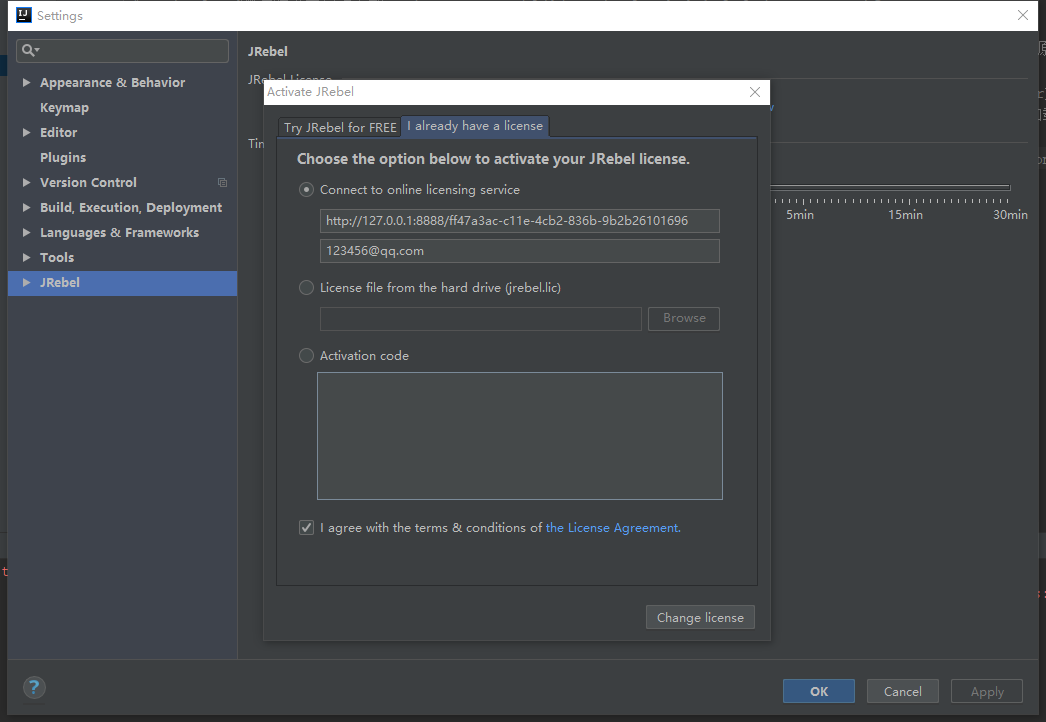1046x722 pixels.
Task: Open Keymap settings page
Action: pos(64,107)
